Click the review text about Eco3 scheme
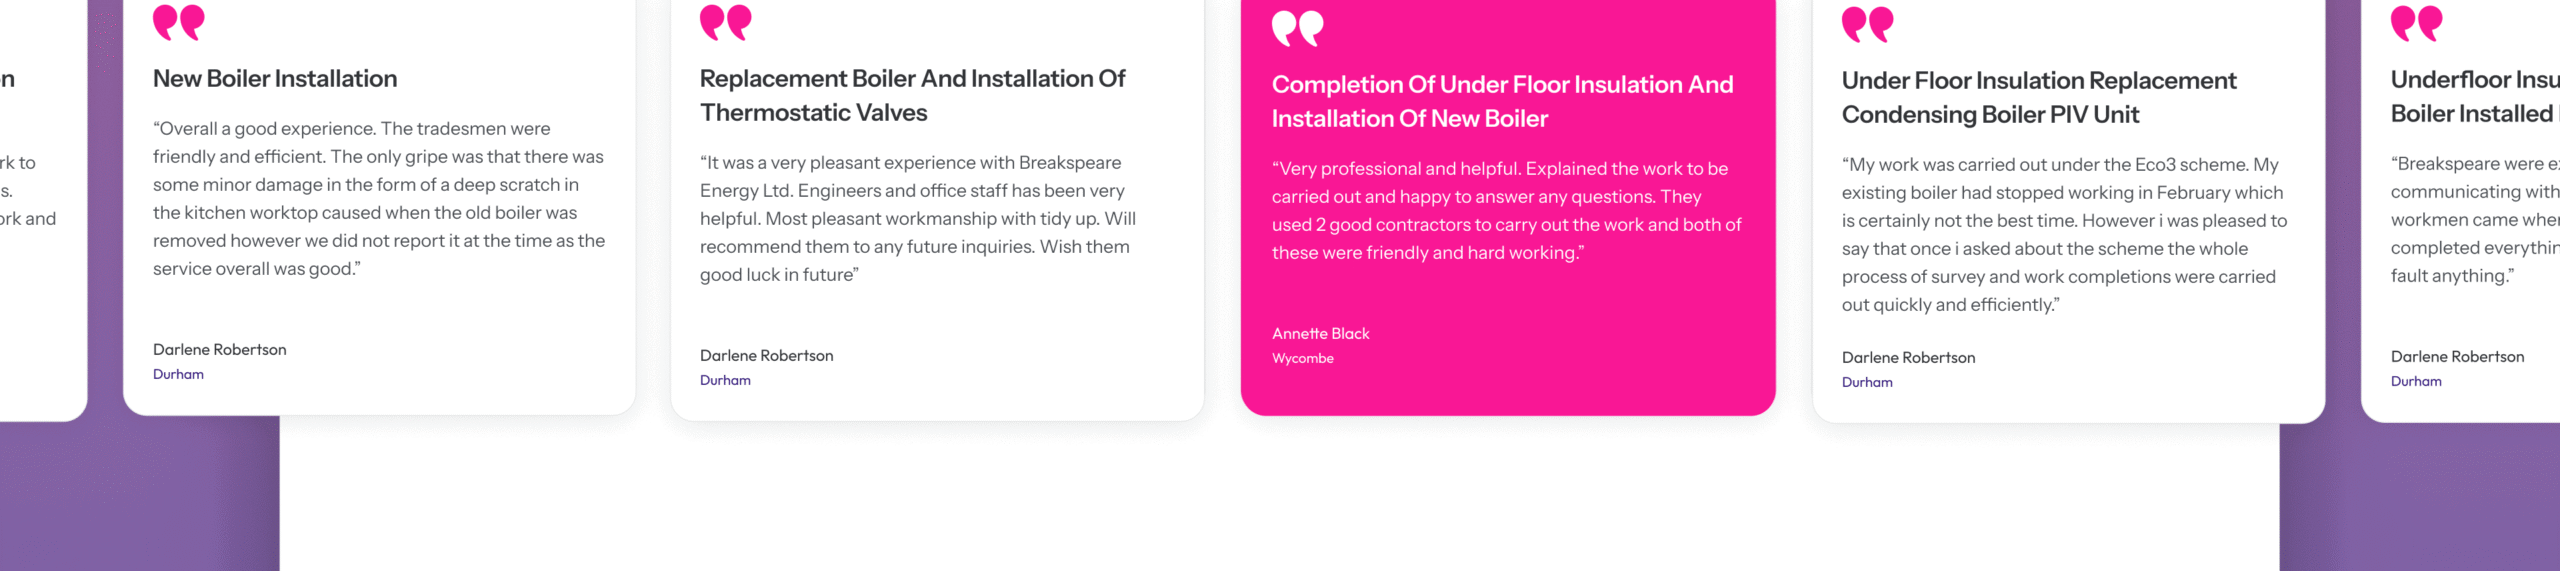The width and height of the screenshot is (2560, 571). (2064, 234)
